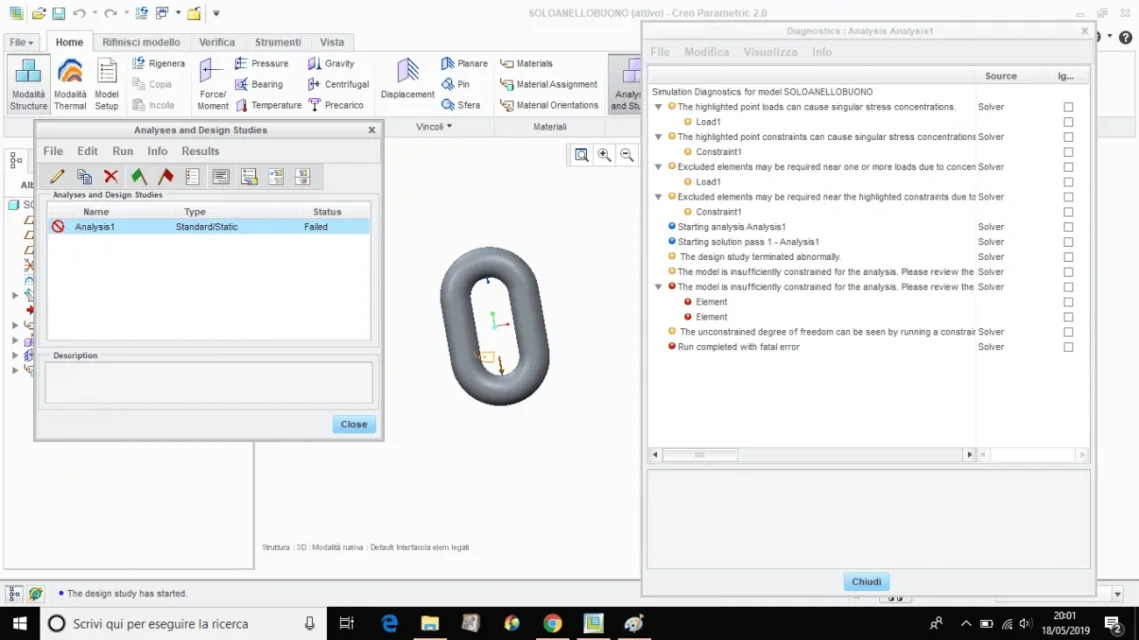Collapse the highlighted point constraints warning
This screenshot has height=640, width=1139.
pyautogui.click(x=658, y=137)
